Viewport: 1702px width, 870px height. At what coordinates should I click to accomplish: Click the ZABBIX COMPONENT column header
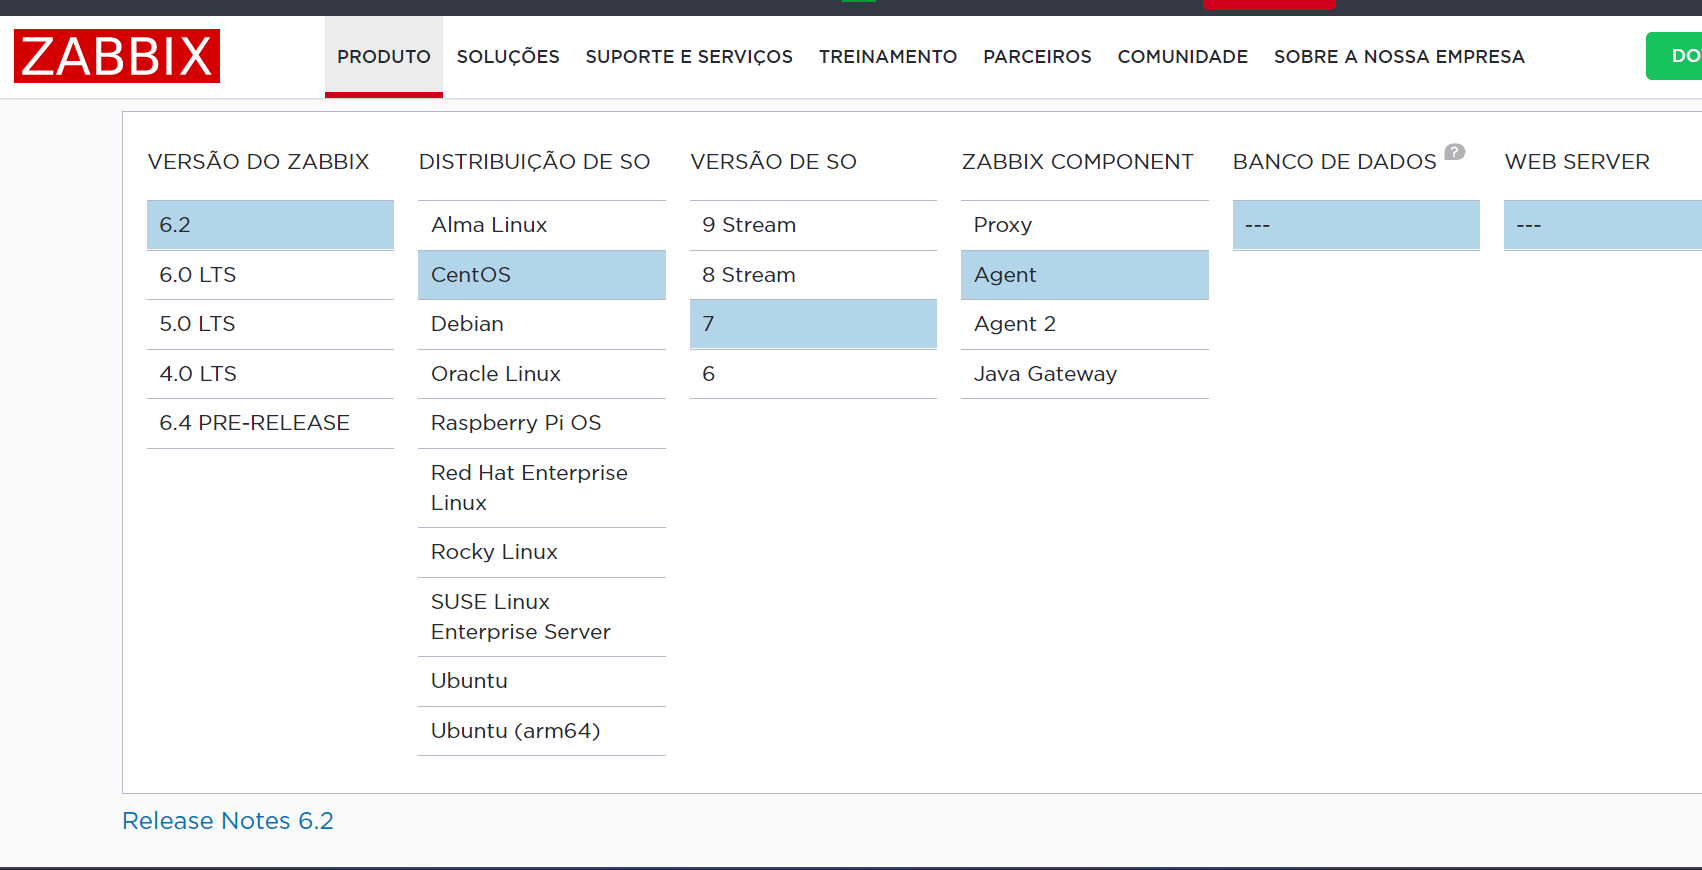point(1077,162)
